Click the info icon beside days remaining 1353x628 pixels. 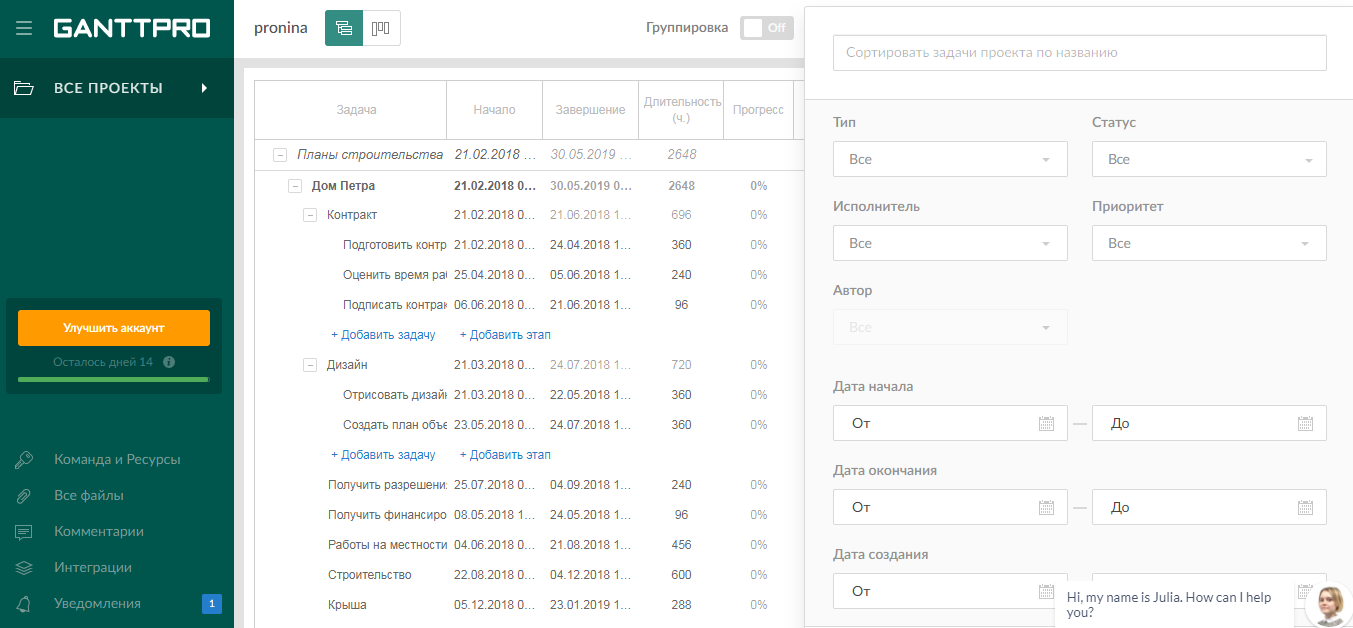pos(169,362)
